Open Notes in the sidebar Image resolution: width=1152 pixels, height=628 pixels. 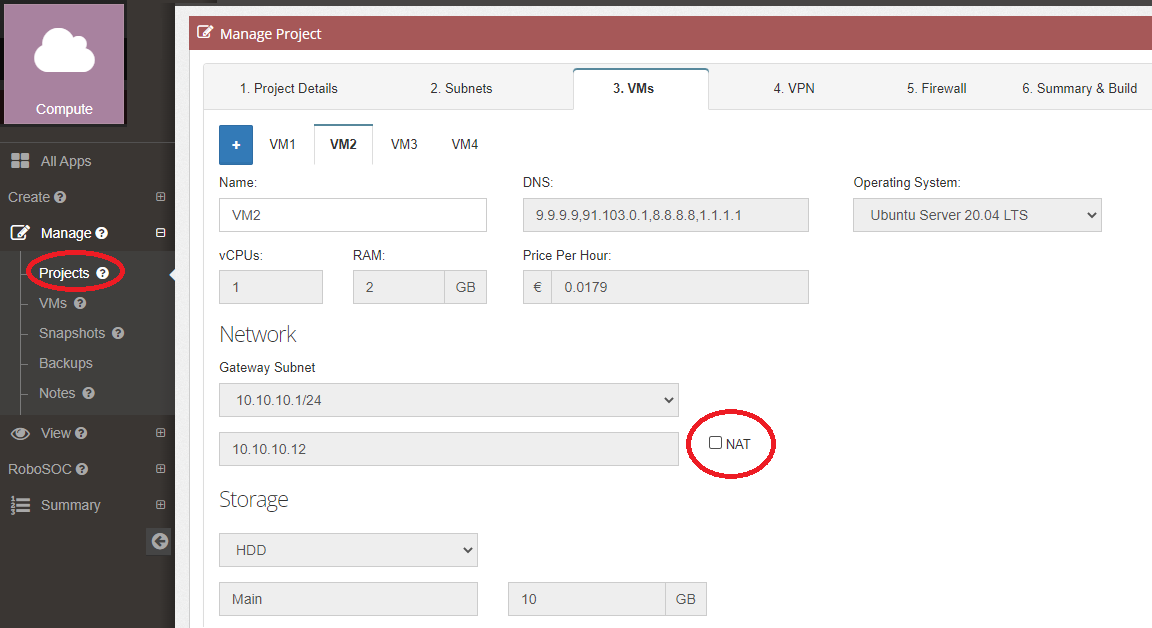[57, 393]
